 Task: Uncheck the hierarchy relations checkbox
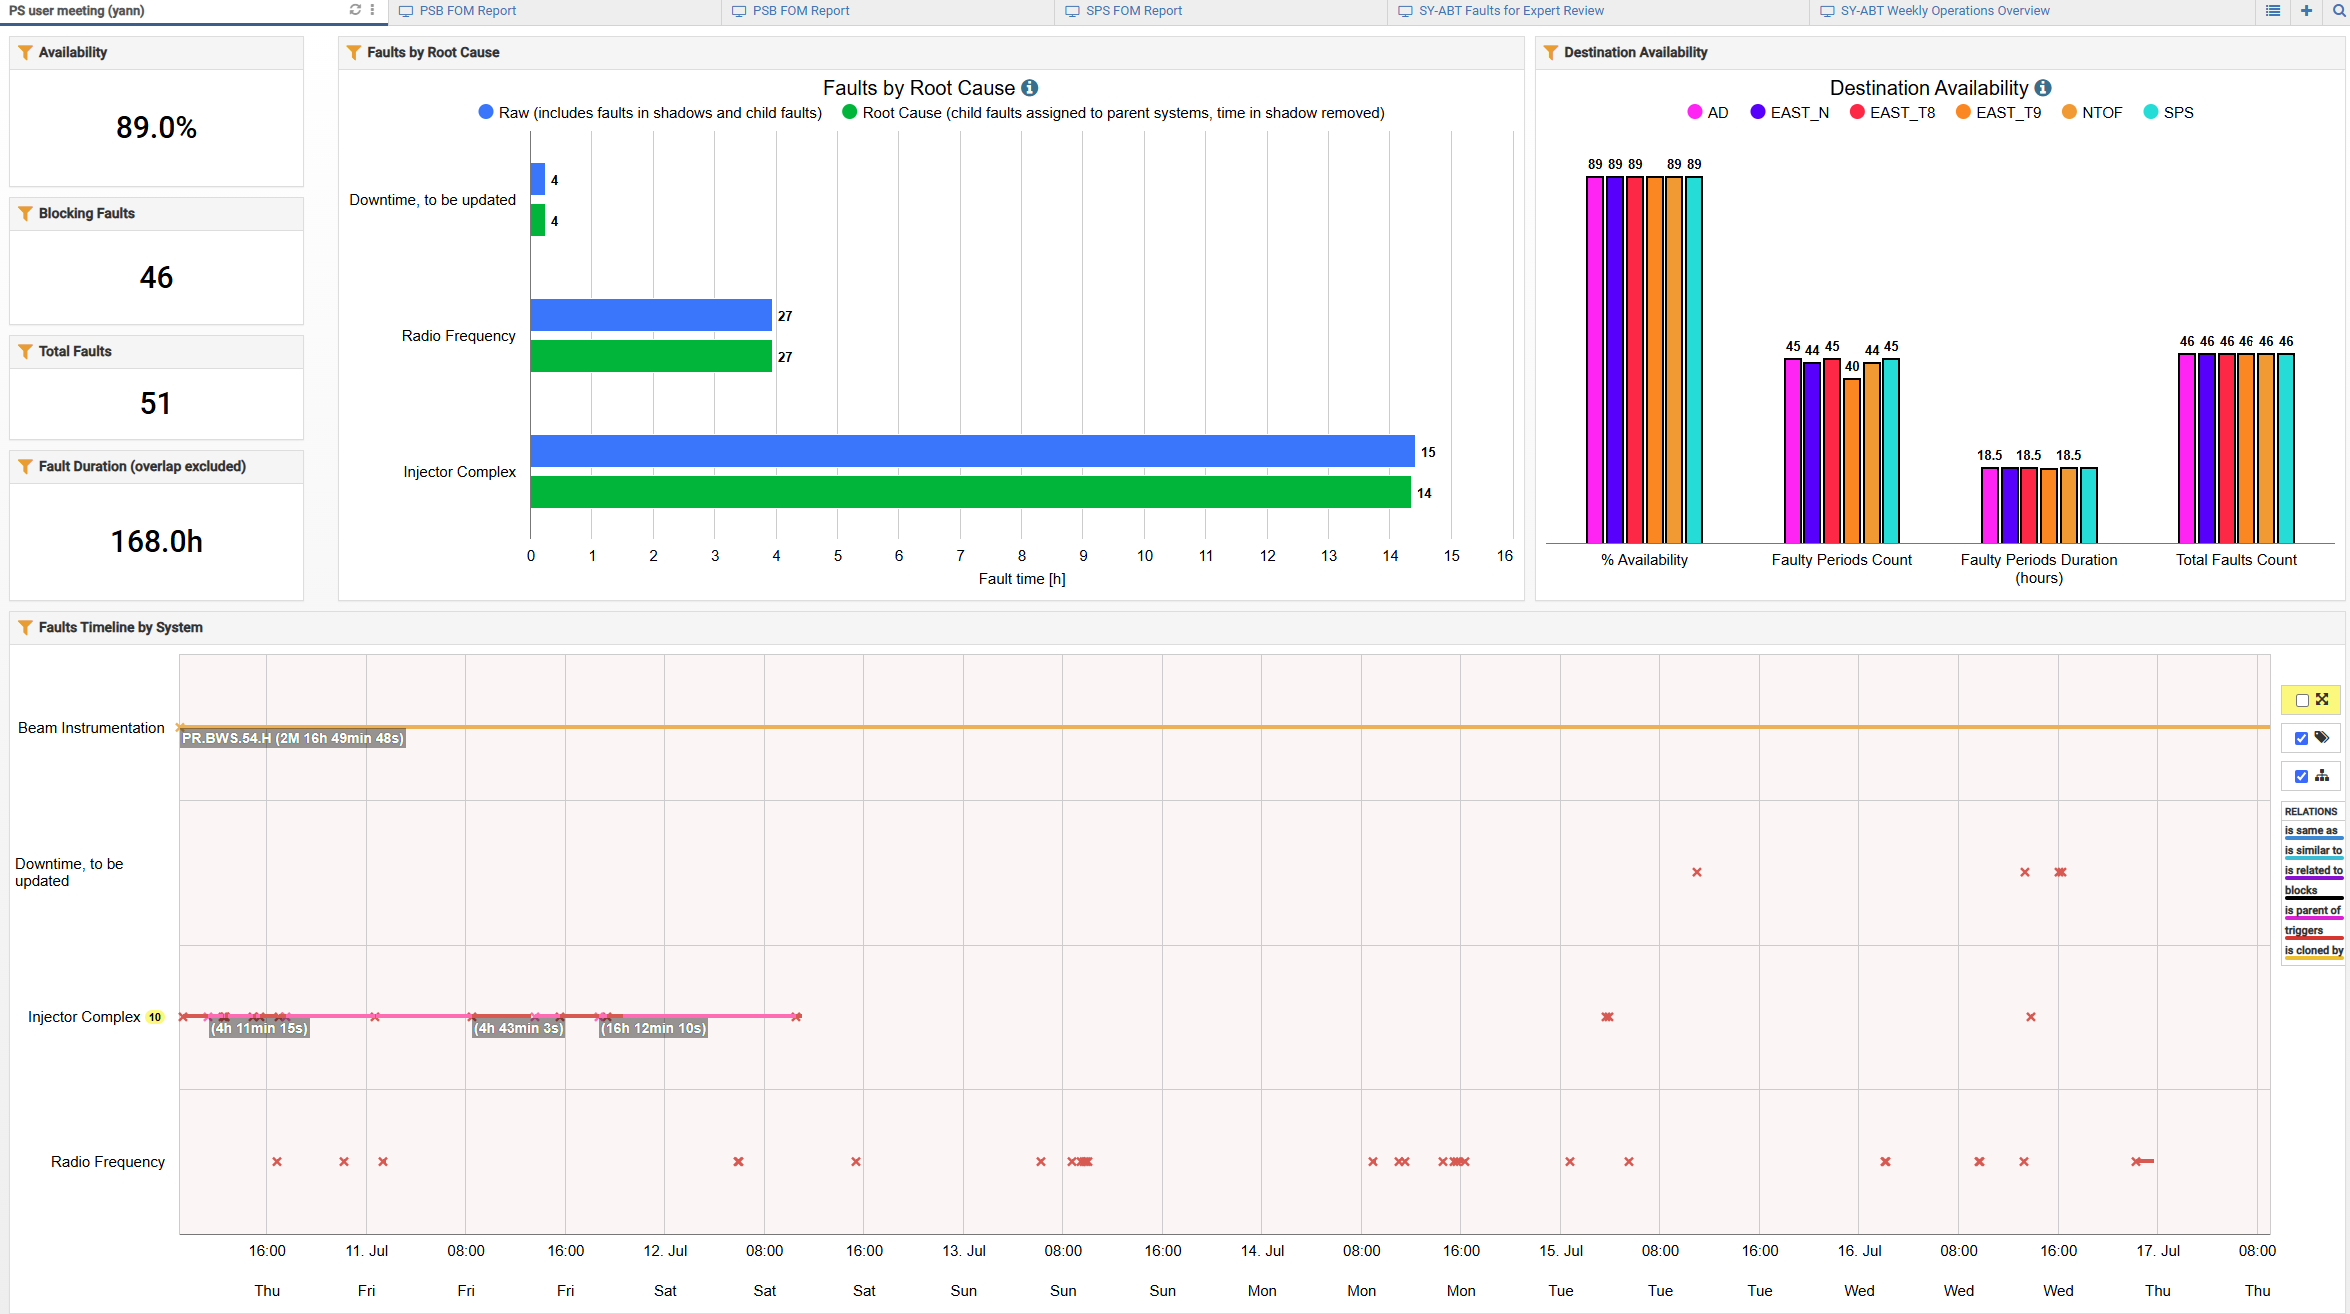point(2301,776)
